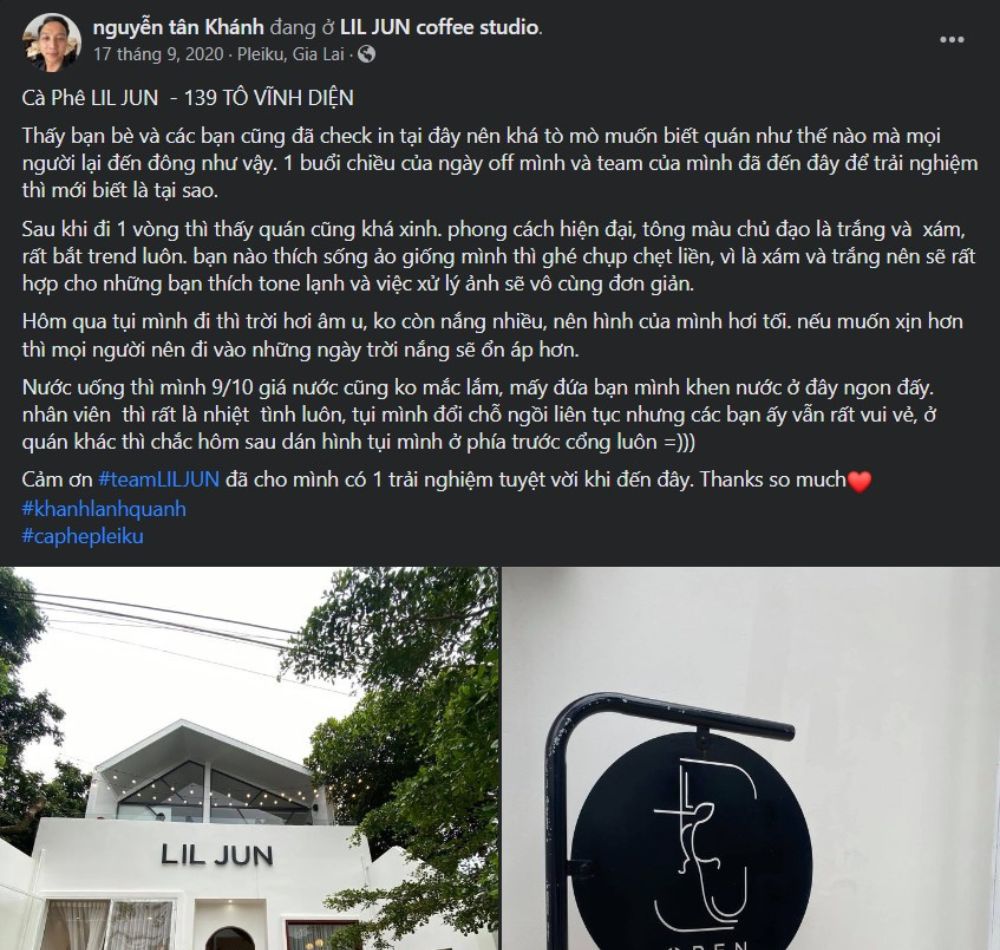
Task: Click the Pleiku, Gia Lai location link
Action: click(291, 54)
